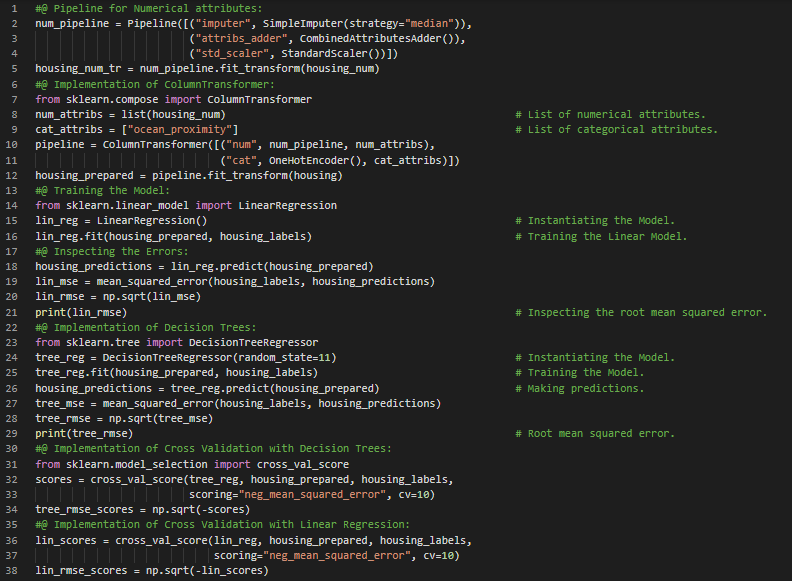Click line number 38 in the gutter
Image resolution: width=792 pixels, height=581 pixels.
click(14, 570)
